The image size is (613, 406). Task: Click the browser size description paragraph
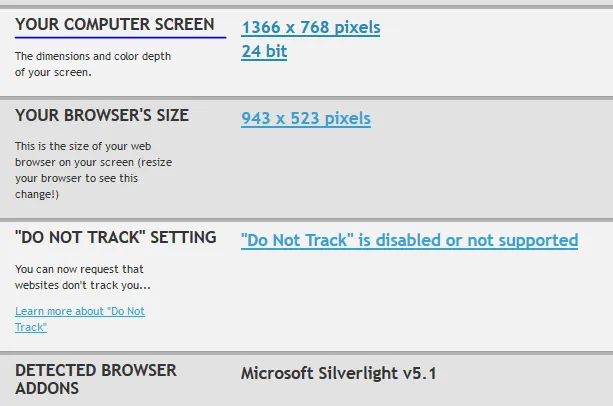point(93,170)
